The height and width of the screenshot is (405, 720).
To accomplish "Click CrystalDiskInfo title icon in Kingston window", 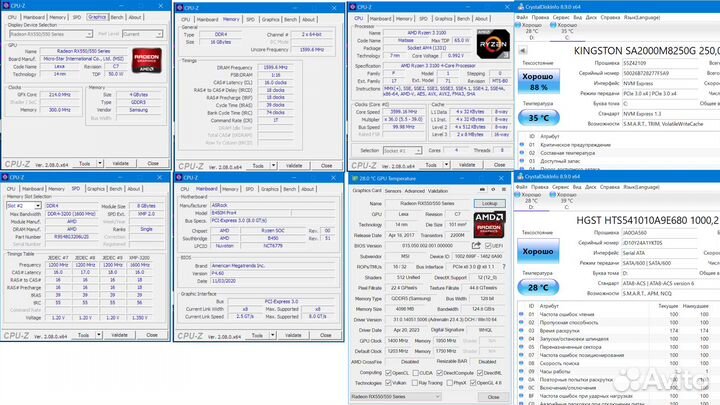I will click(x=521, y=7).
